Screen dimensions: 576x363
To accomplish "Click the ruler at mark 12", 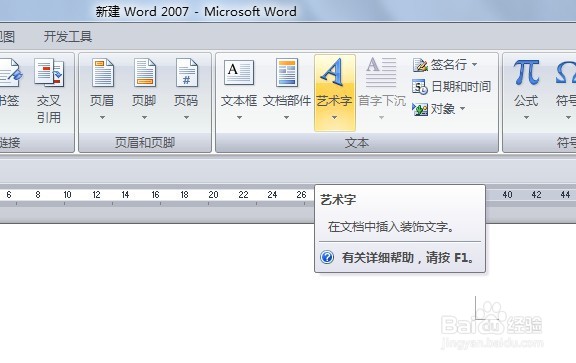I will (x=96, y=195).
